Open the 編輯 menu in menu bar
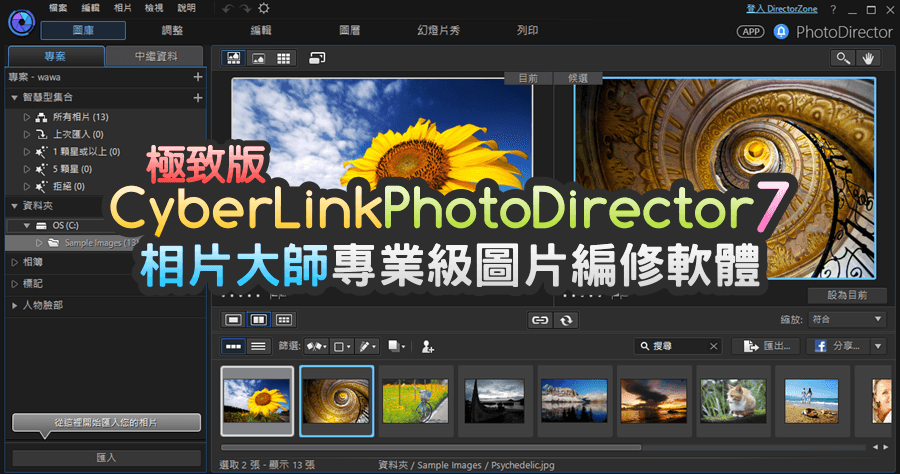 point(90,8)
